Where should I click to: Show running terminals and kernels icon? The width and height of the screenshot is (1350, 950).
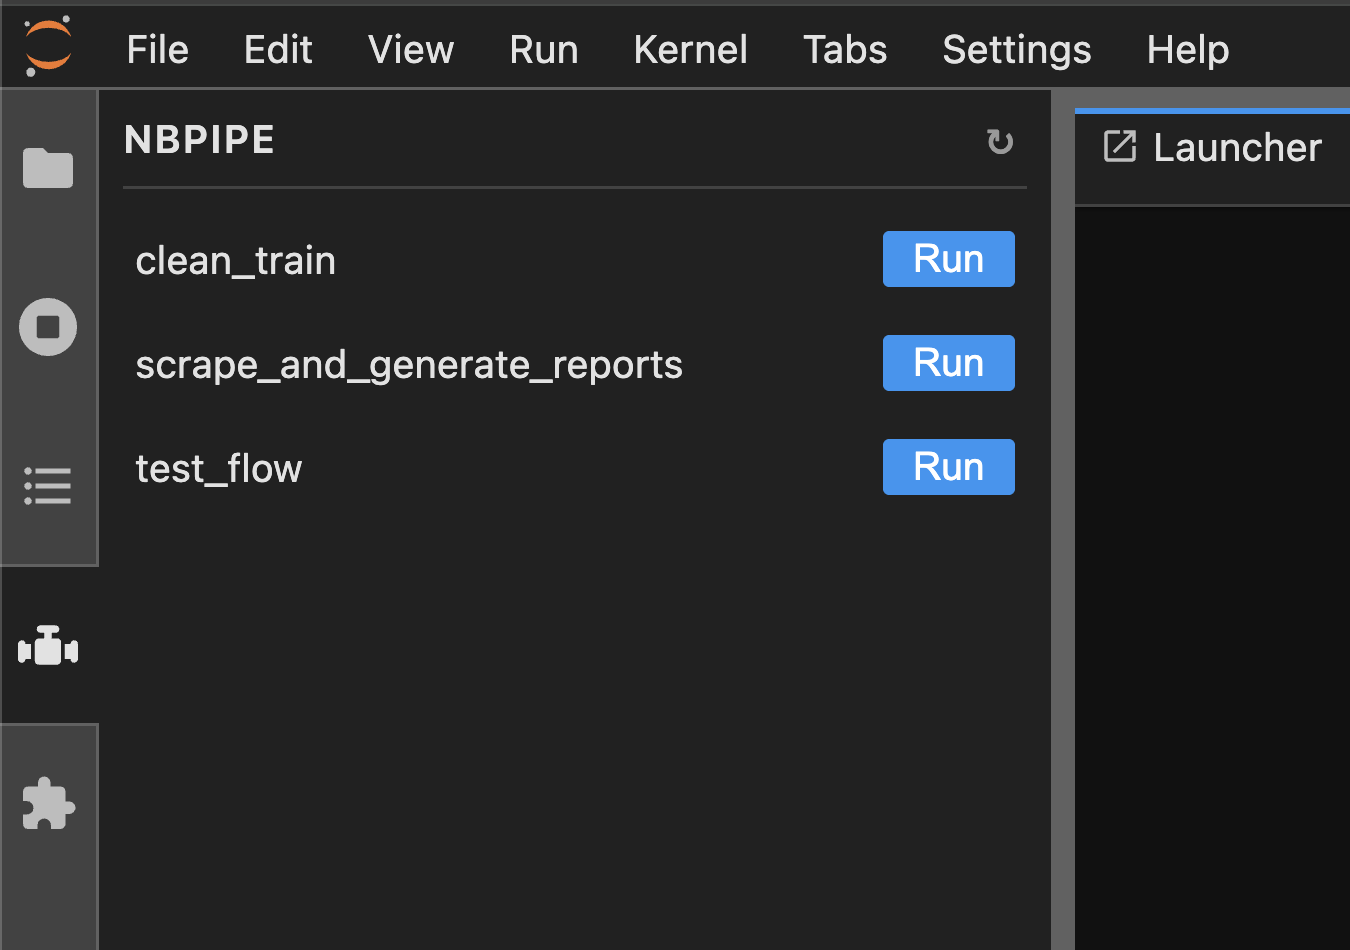[x=48, y=327]
